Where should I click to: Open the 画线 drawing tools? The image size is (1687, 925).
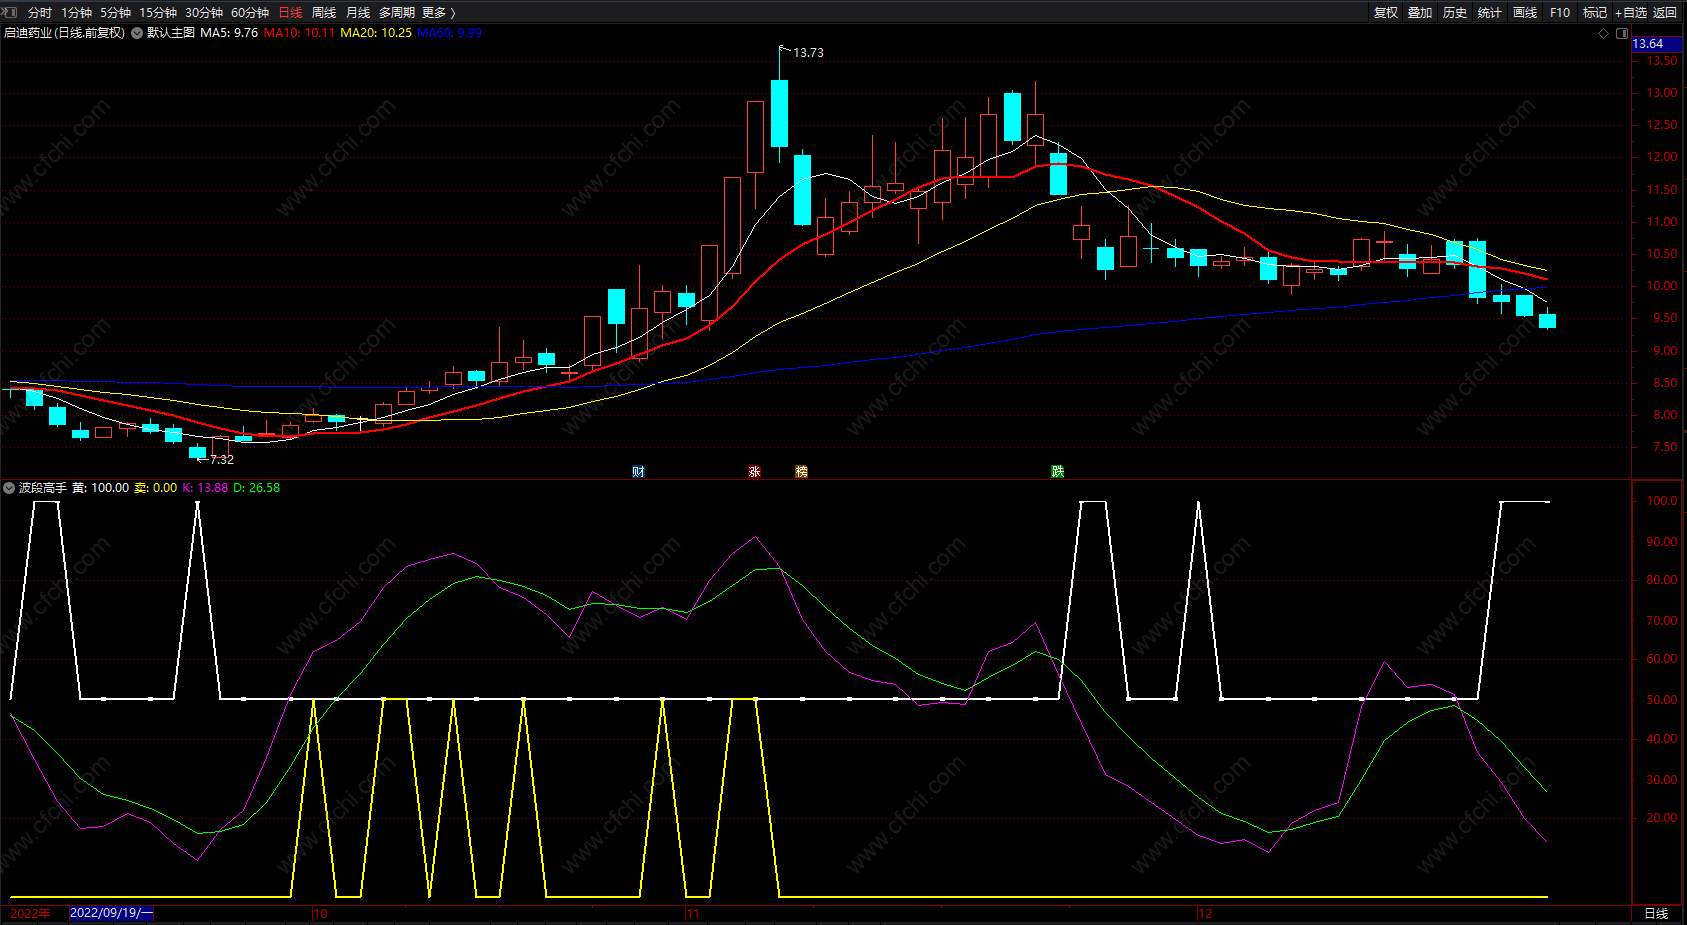point(1524,12)
